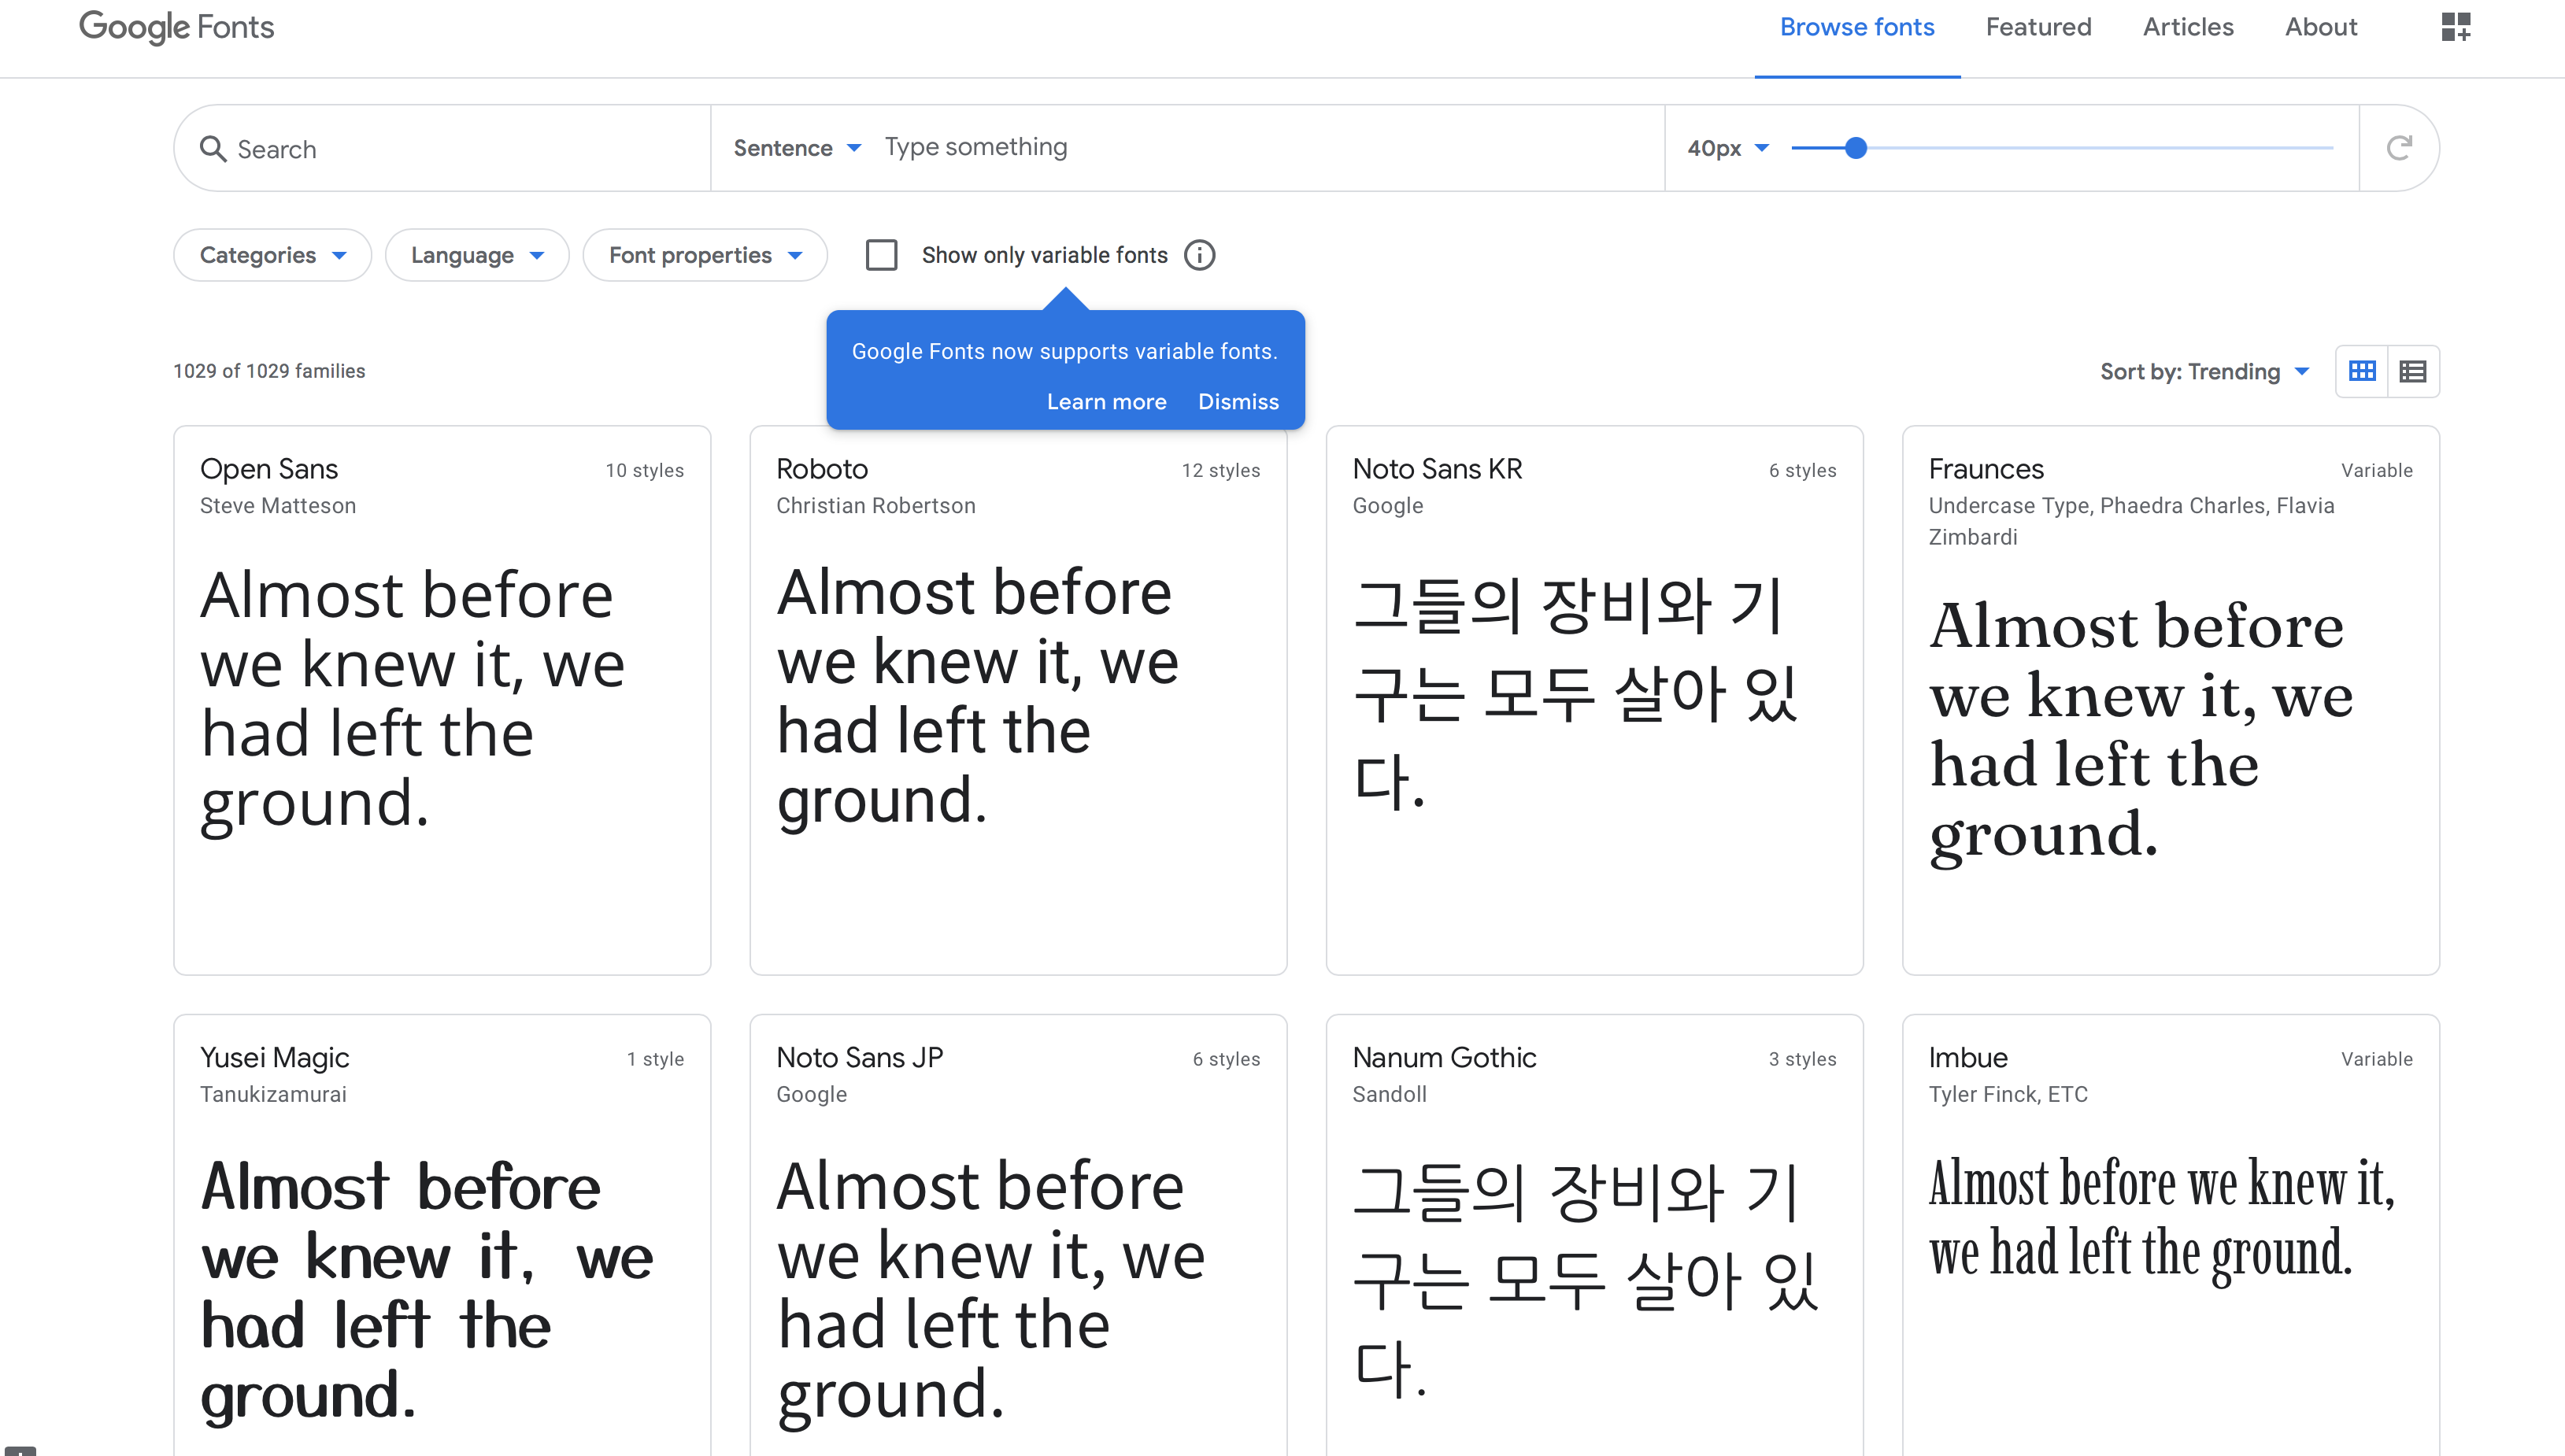This screenshot has height=1456, width=2565.
Task: Click Tanukizamurai designer name
Action: (273, 1094)
